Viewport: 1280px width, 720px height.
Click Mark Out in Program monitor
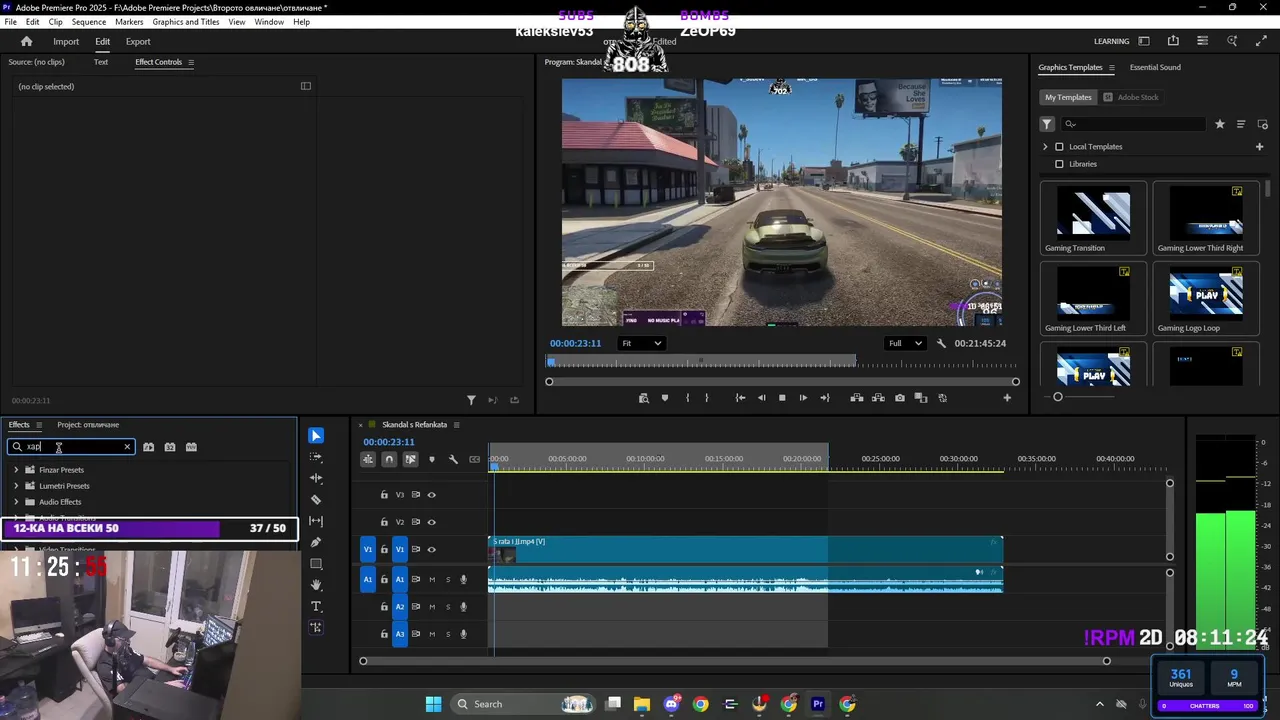coord(707,398)
